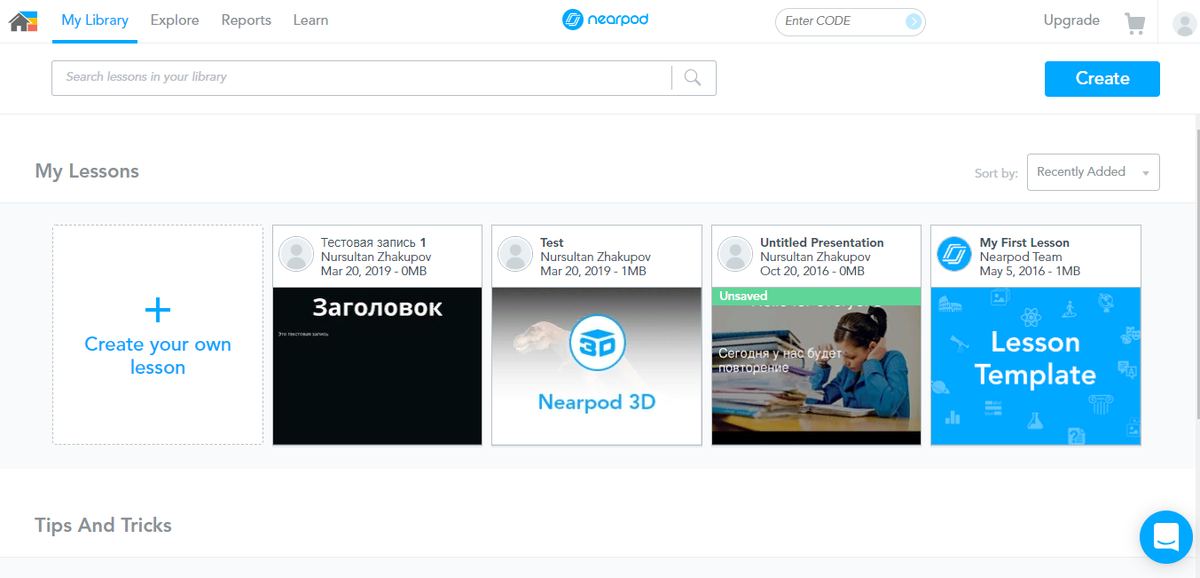Image resolution: width=1200 pixels, height=578 pixels.
Task: Click Nearpod Team logo on My First Lesson
Action: point(955,255)
